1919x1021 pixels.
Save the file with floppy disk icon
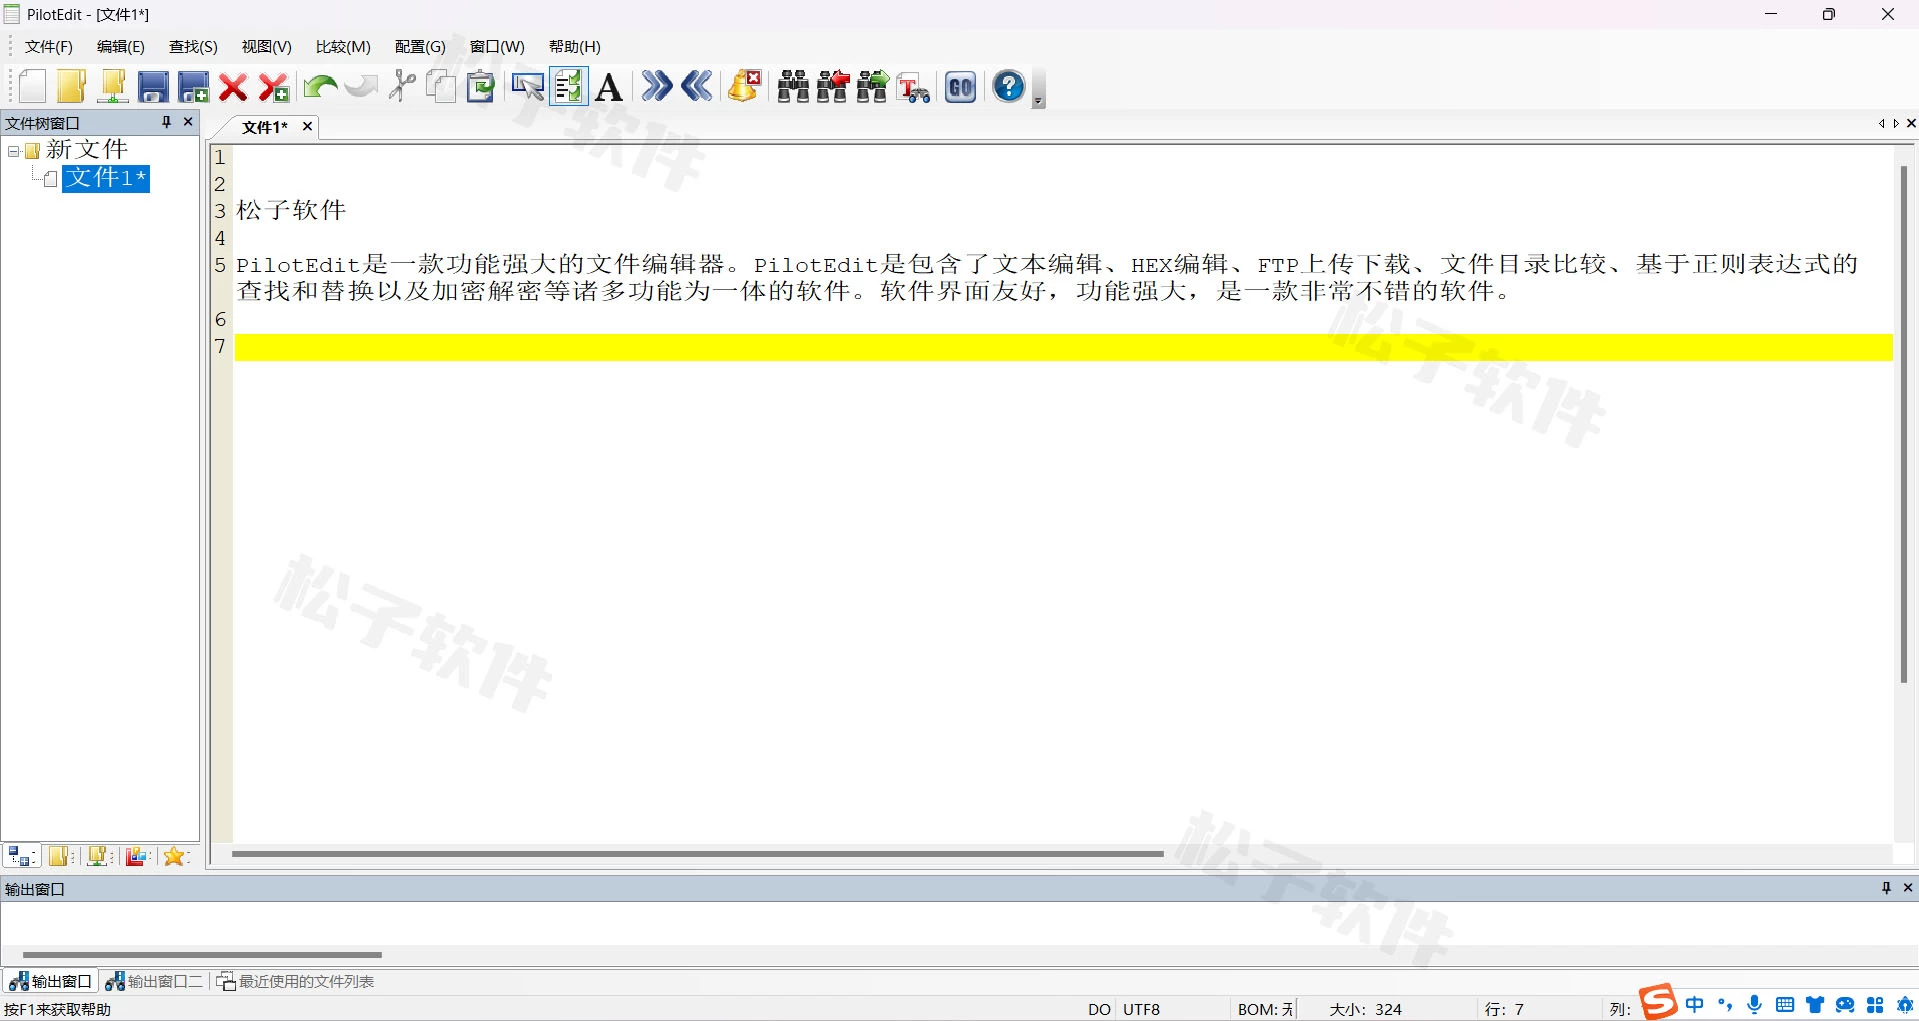coord(153,87)
